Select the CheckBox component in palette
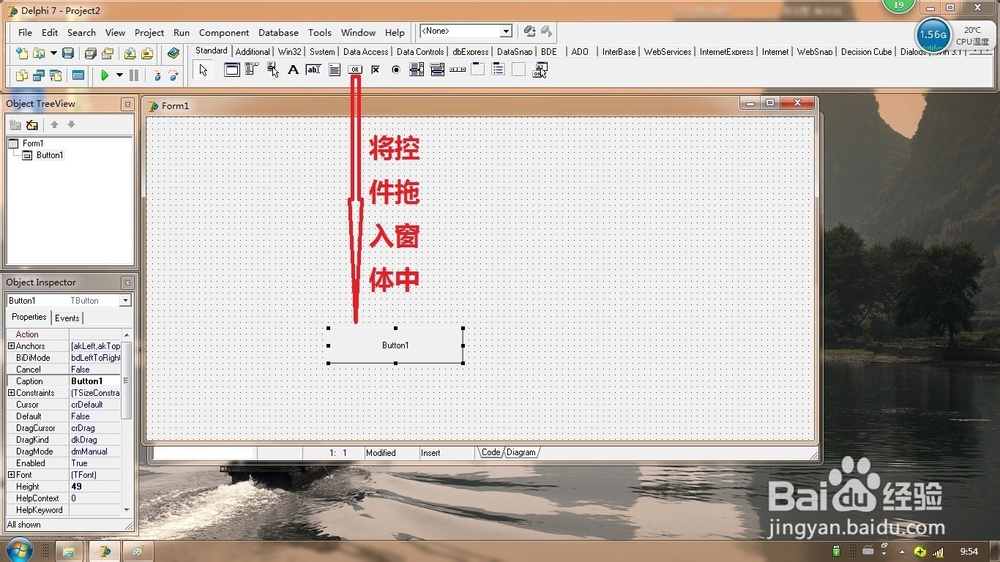Image resolution: width=1000 pixels, height=562 pixels. pyautogui.click(x=376, y=70)
